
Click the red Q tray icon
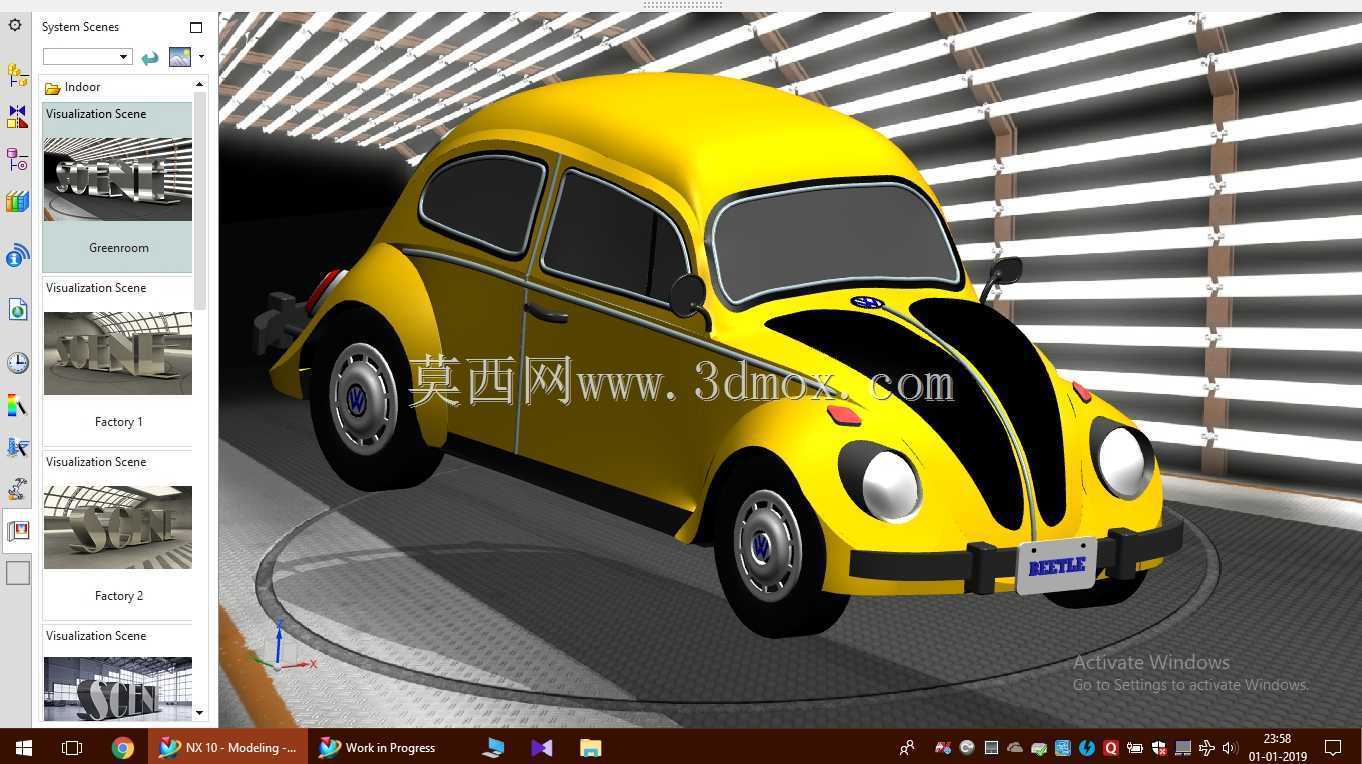[x=1110, y=747]
